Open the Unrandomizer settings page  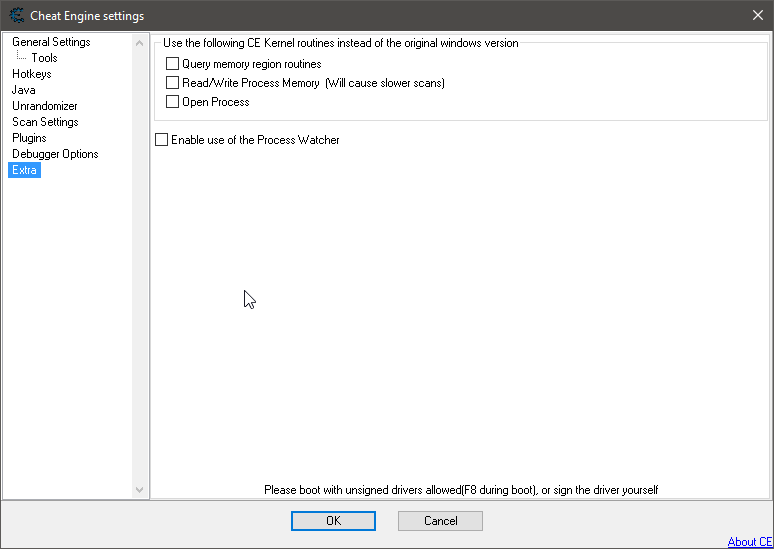pos(44,106)
